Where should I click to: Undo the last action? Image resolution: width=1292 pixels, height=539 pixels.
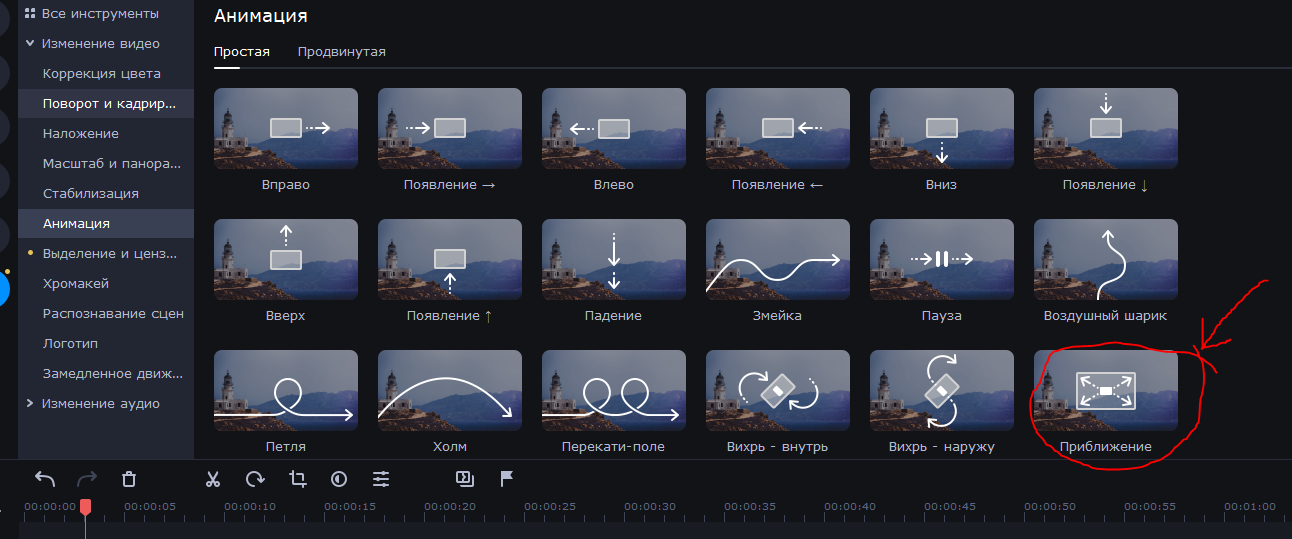(45, 479)
